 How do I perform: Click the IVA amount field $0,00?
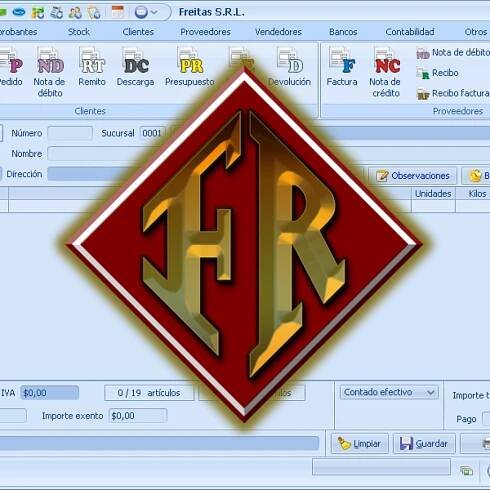pyautogui.click(x=50, y=393)
